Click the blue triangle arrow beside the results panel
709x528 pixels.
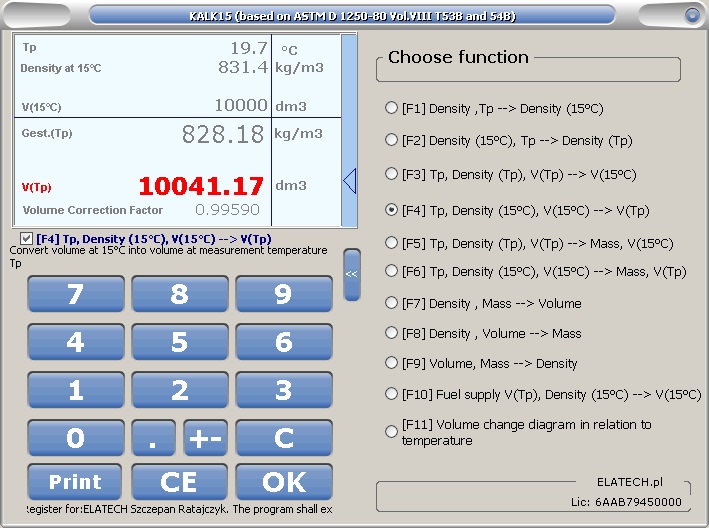coord(350,181)
